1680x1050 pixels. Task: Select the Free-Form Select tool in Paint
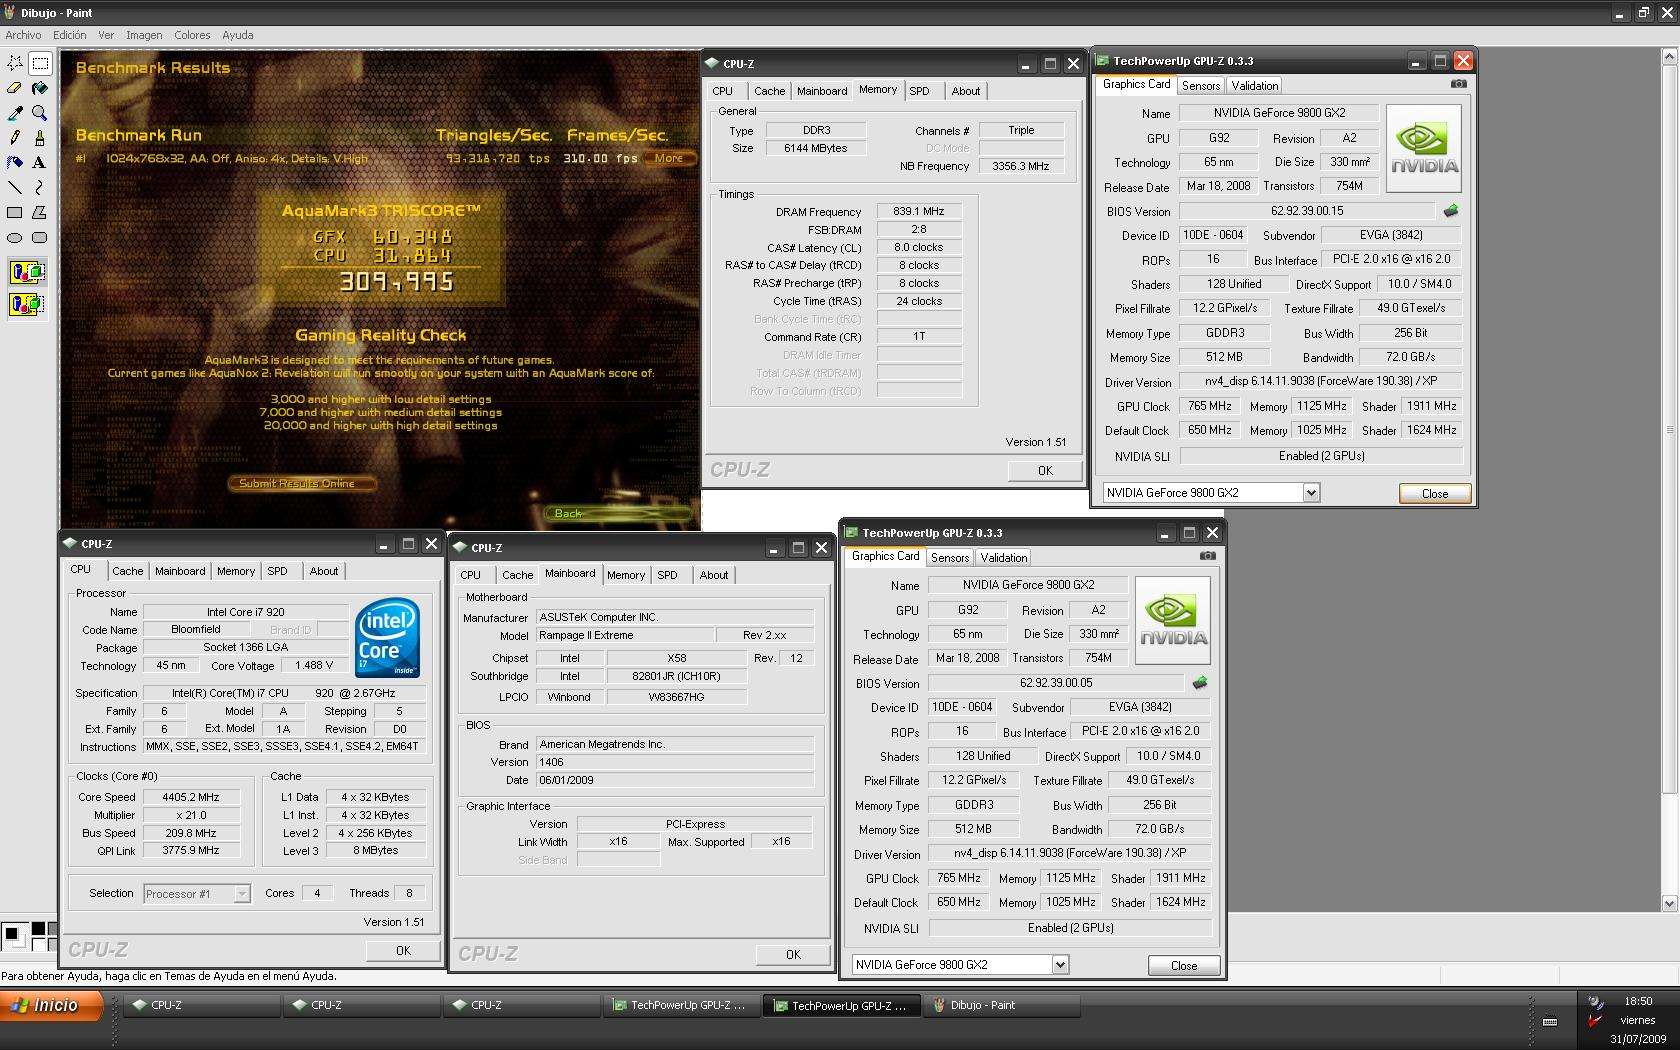15,63
